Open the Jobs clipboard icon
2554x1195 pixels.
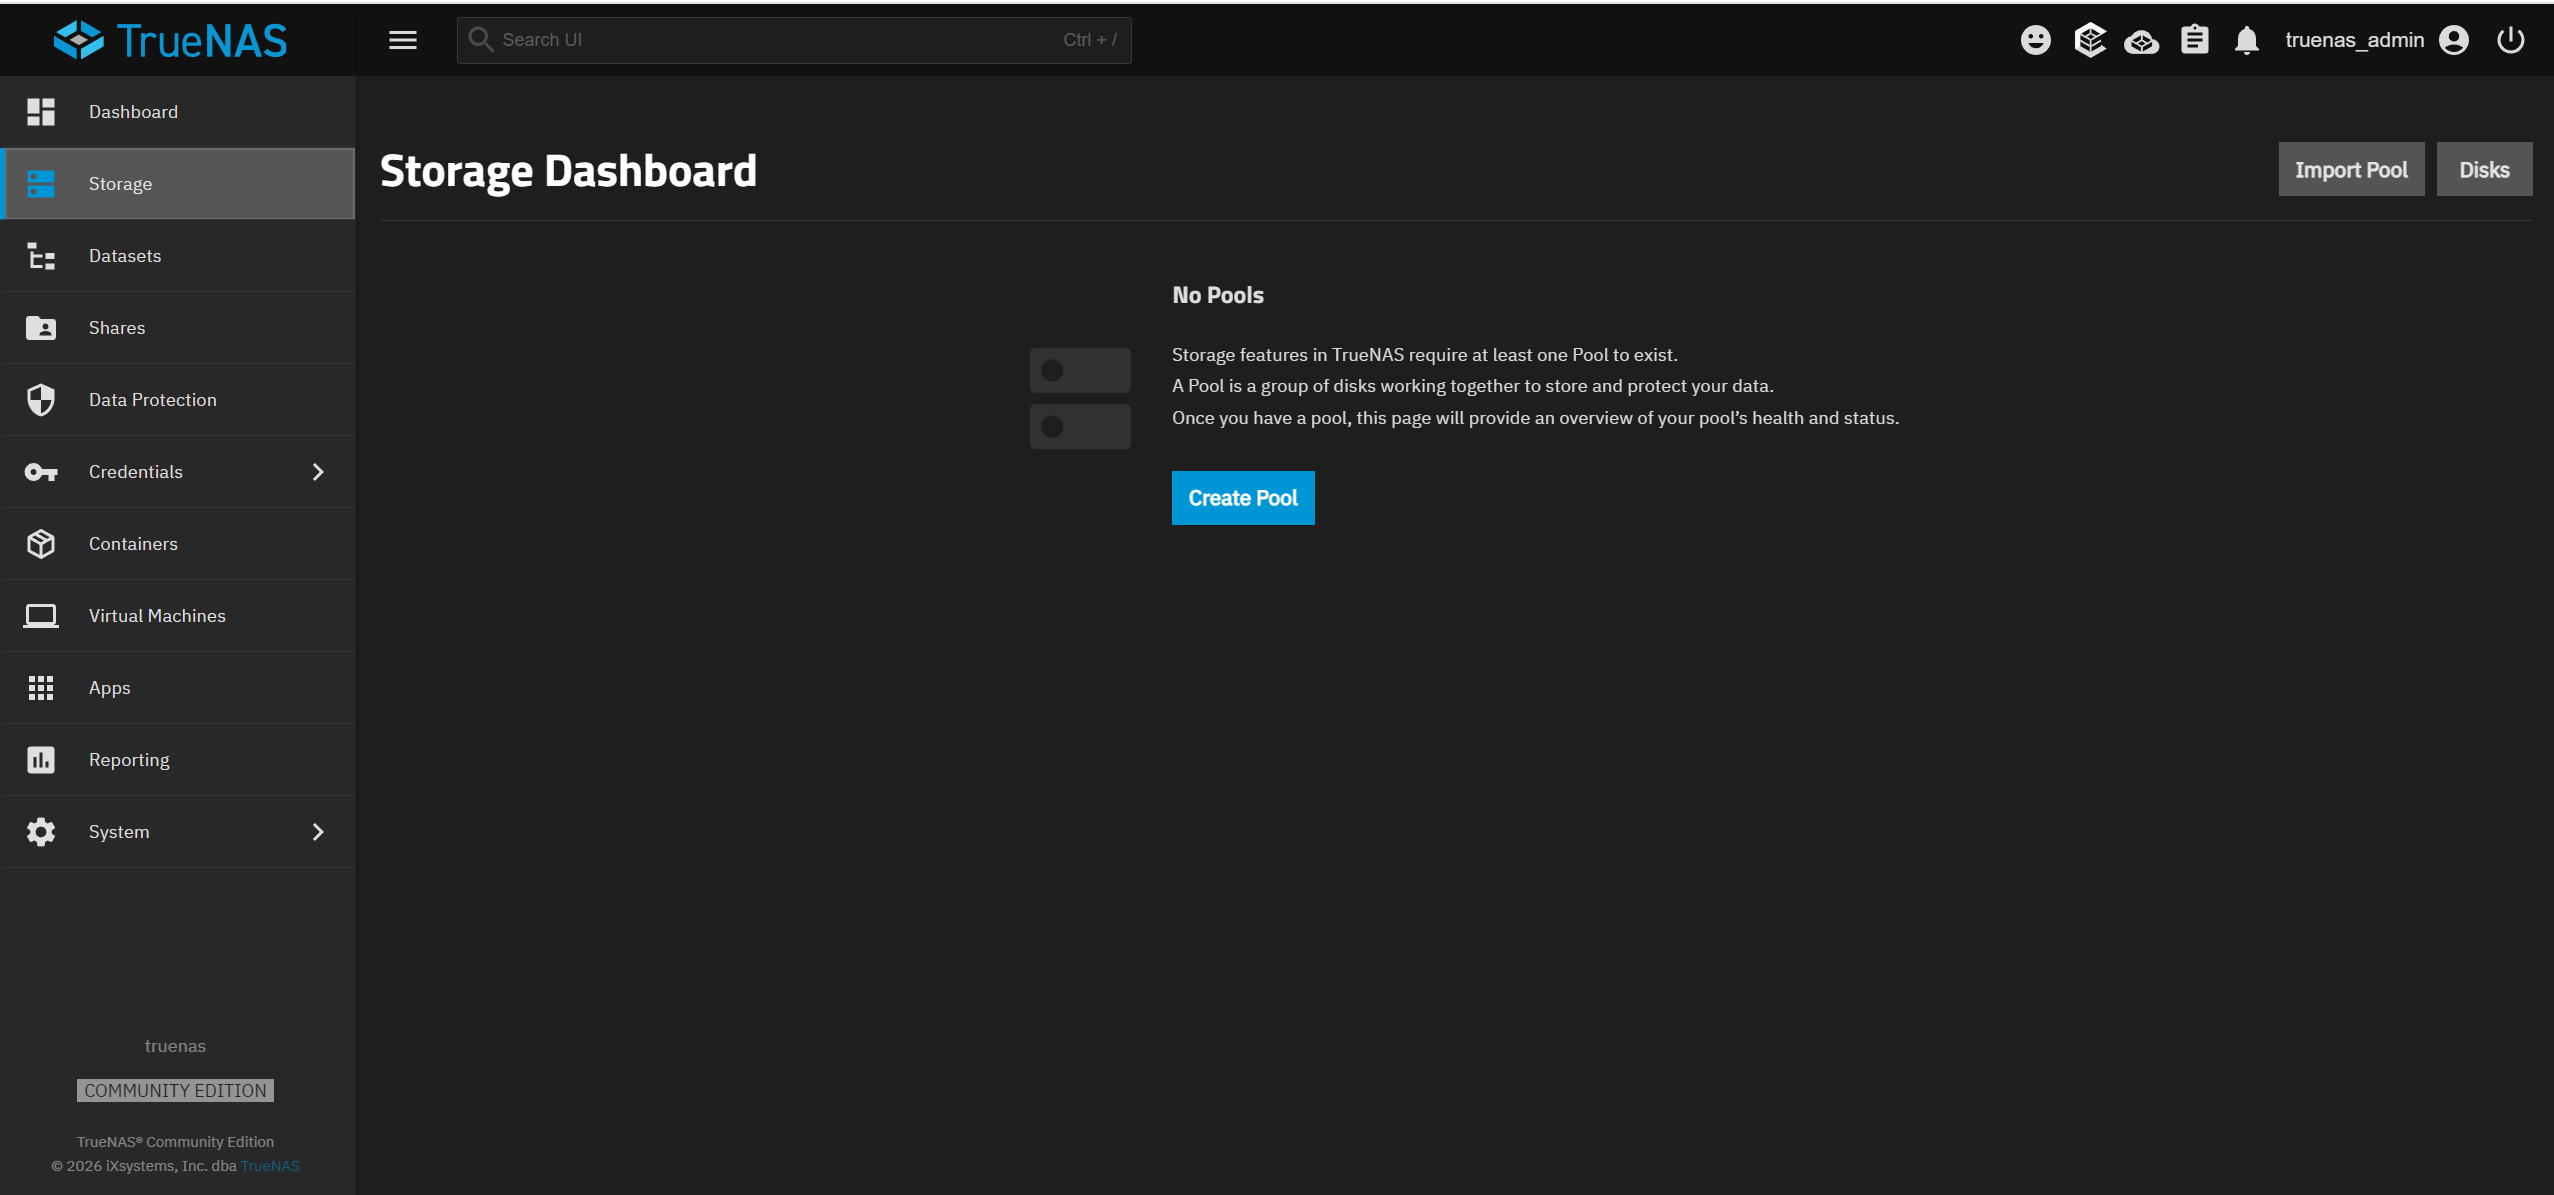tap(2194, 40)
